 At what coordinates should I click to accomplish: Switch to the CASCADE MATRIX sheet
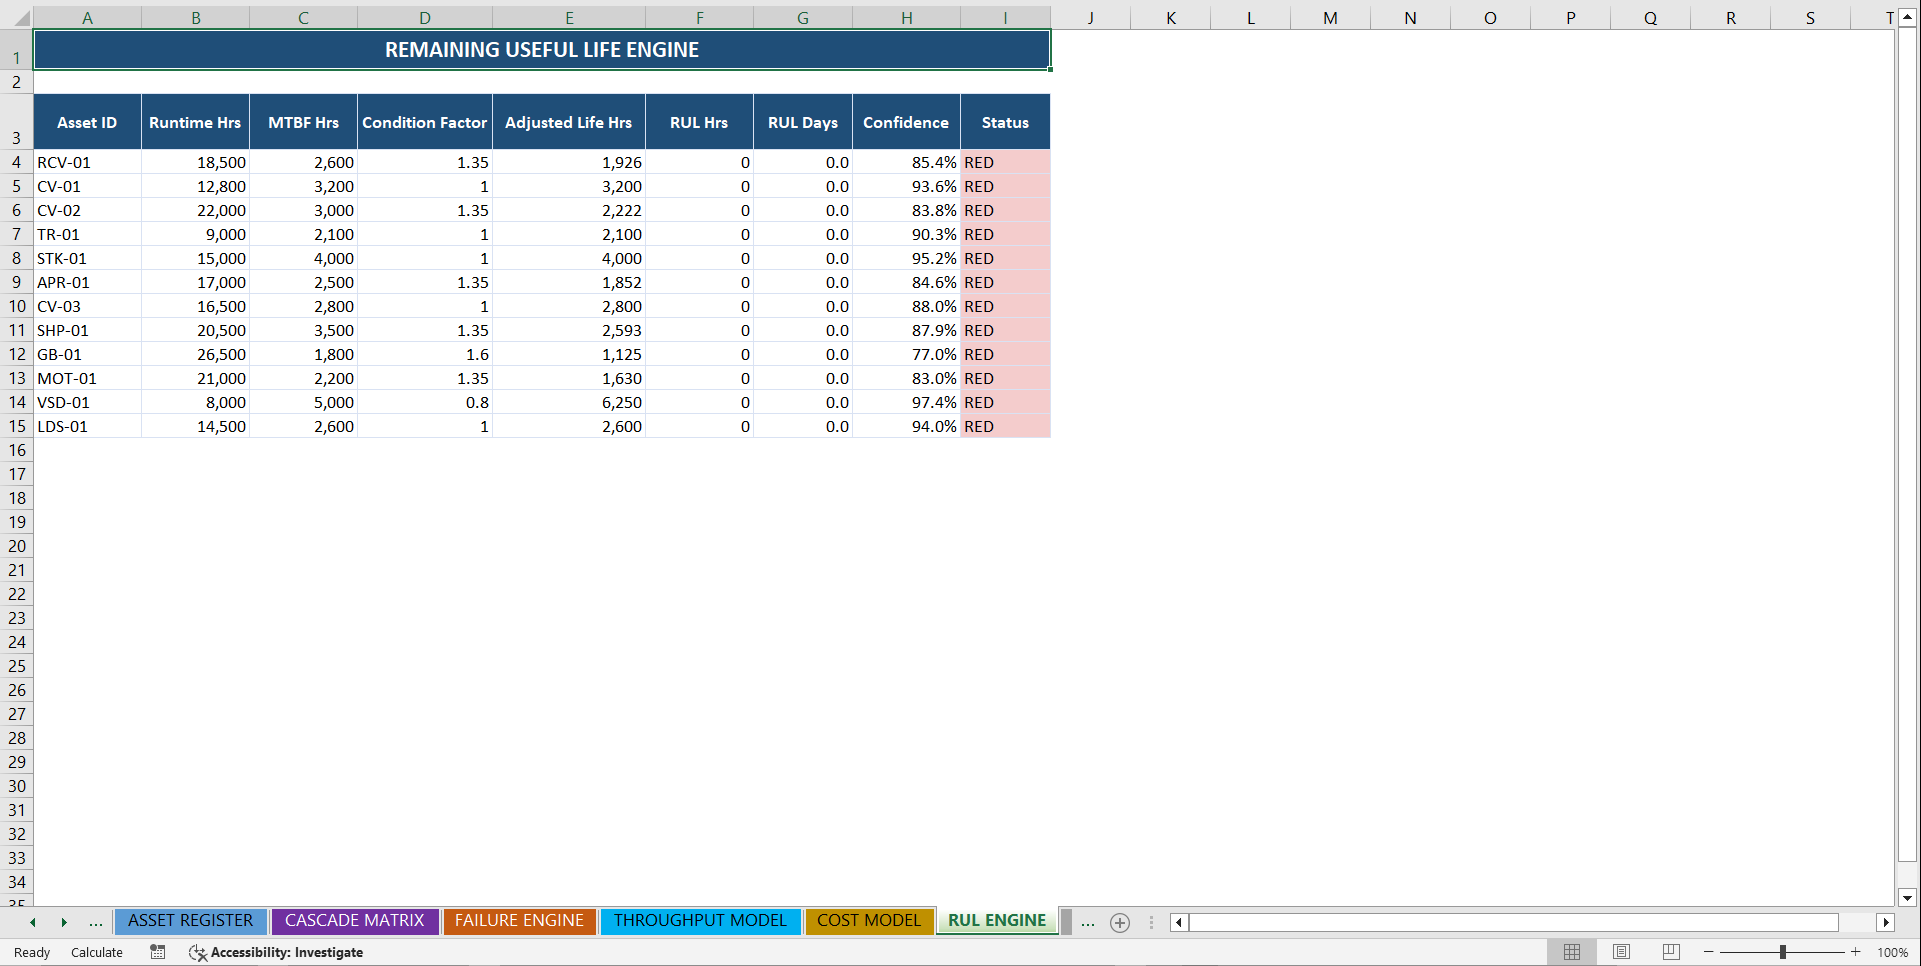(354, 921)
